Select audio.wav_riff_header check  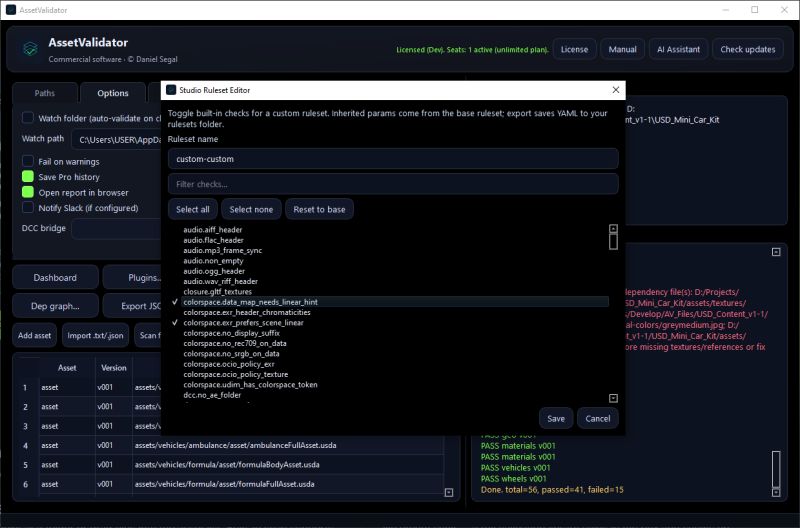[220, 281]
